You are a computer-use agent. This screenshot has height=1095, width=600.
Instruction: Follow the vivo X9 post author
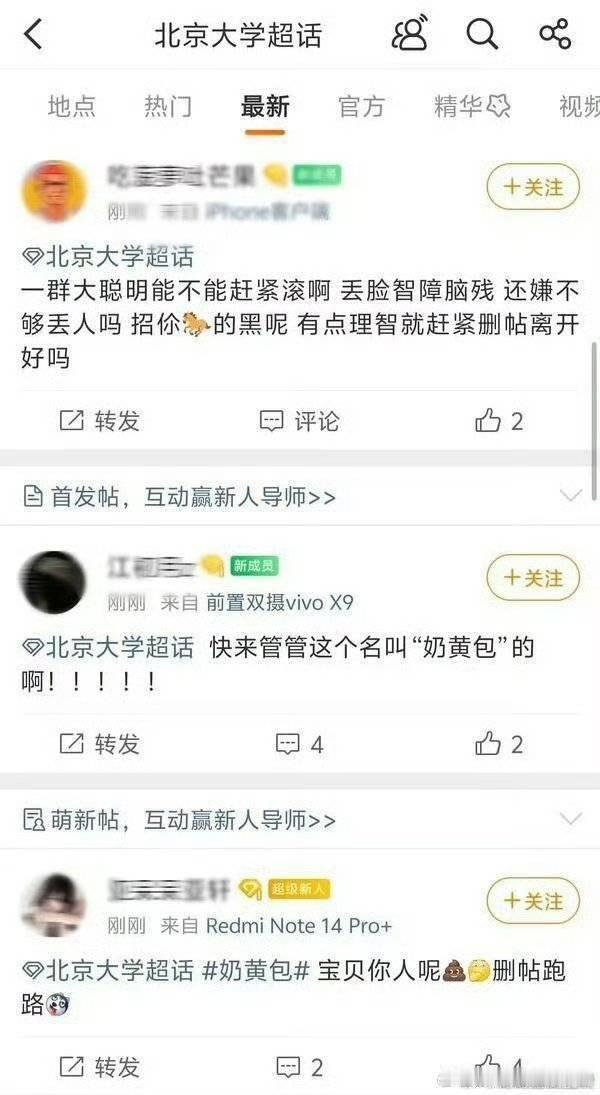(x=533, y=578)
